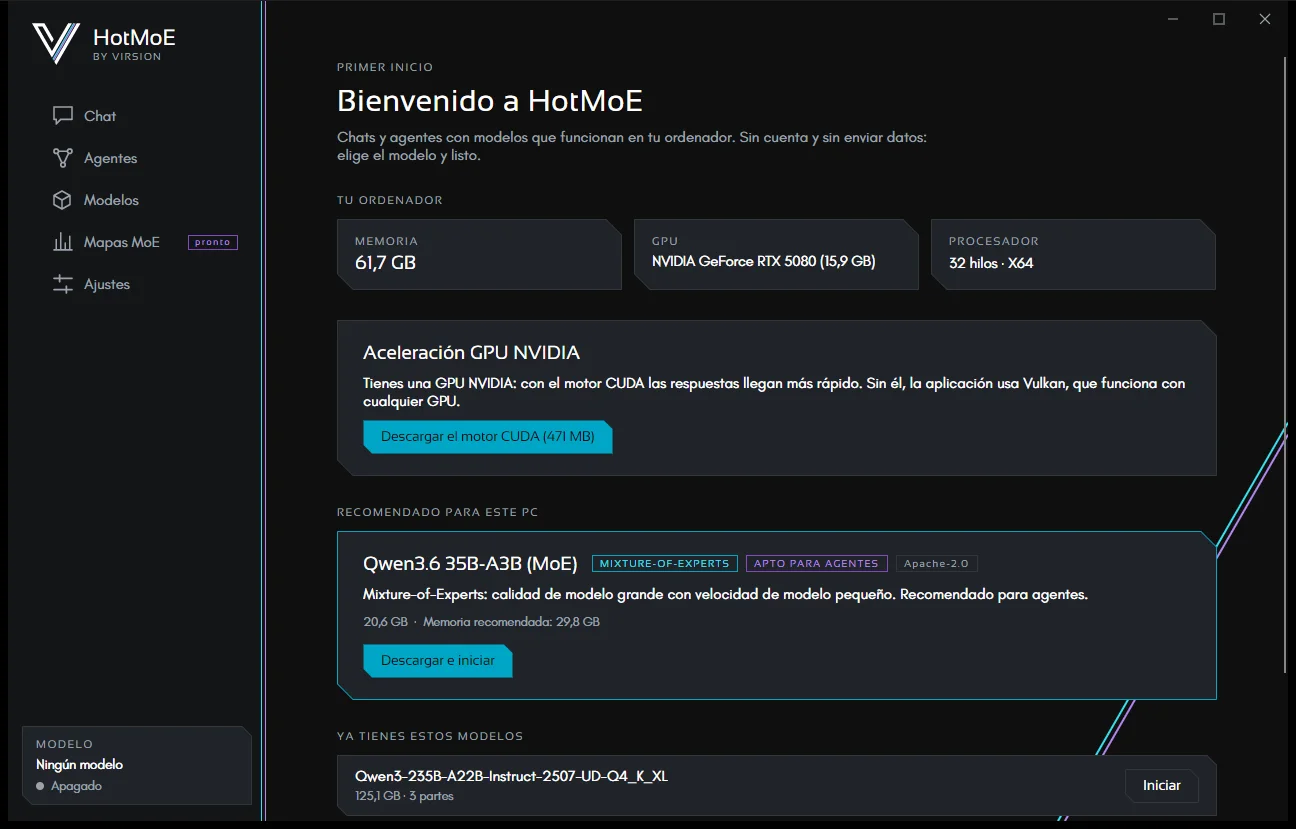1296x829 pixels.
Task: Click the Aceleración GPU NVIDIA heading
Action: [471, 353]
